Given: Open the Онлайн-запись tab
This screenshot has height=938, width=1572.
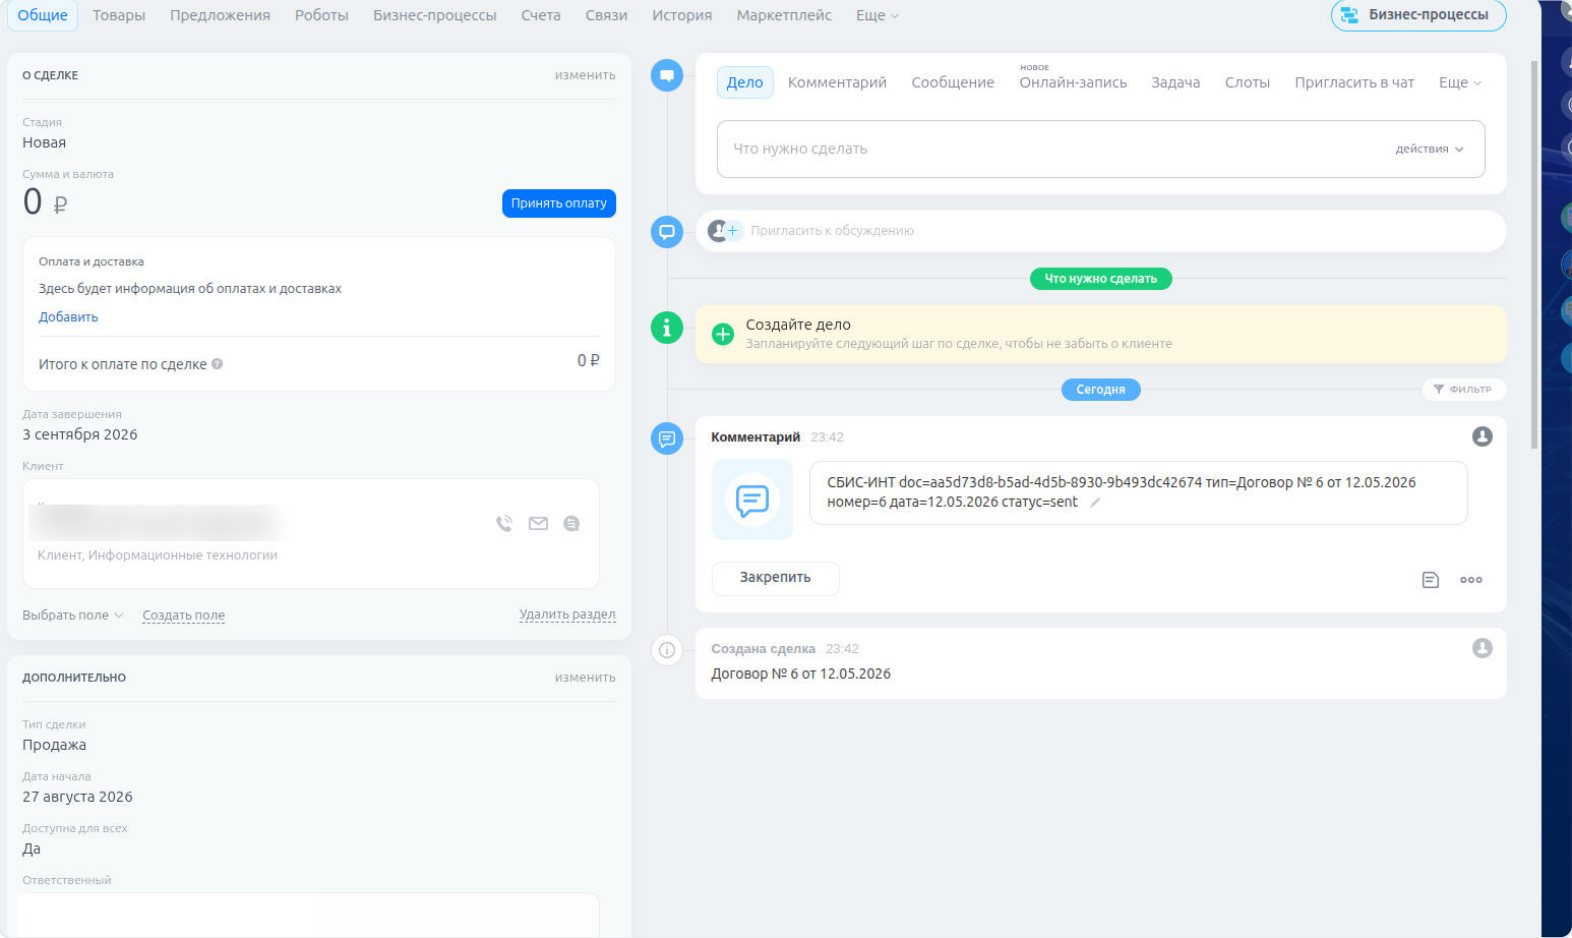Looking at the screenshot, I should click(x=1073, y=82).
